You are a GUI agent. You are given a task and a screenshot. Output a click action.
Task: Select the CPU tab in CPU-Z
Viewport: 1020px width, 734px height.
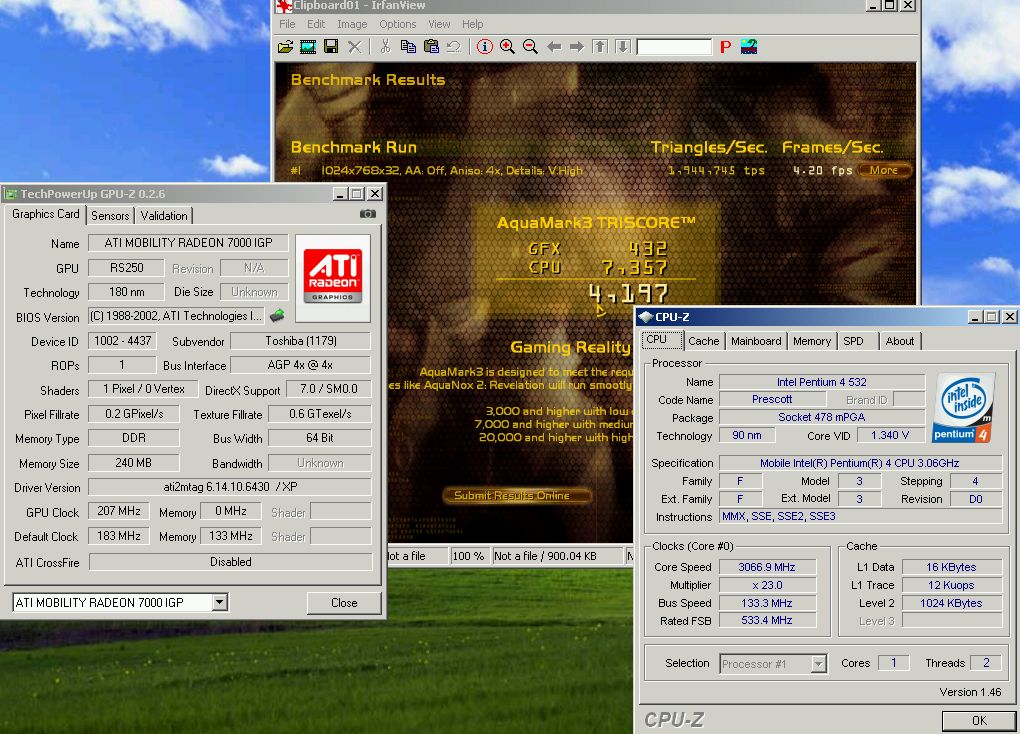[x=662, y=340]
